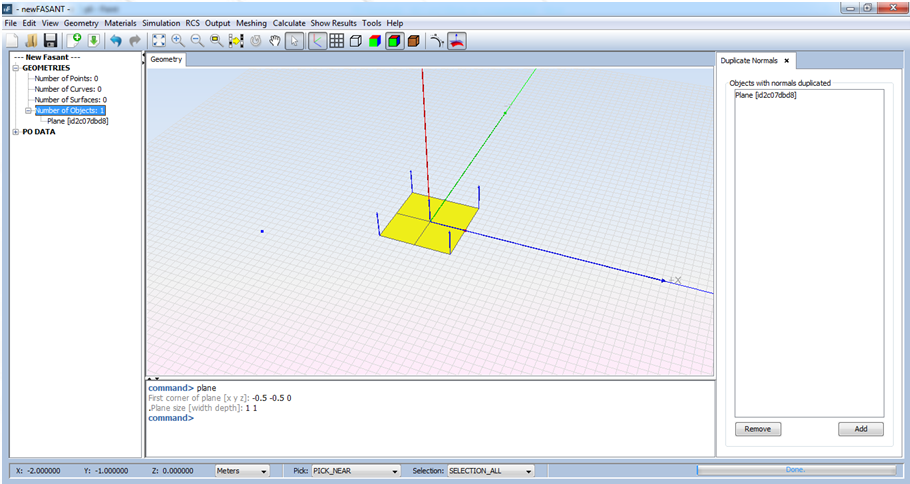Select the Zoom in magnifier tool

(x=178, y=41)
